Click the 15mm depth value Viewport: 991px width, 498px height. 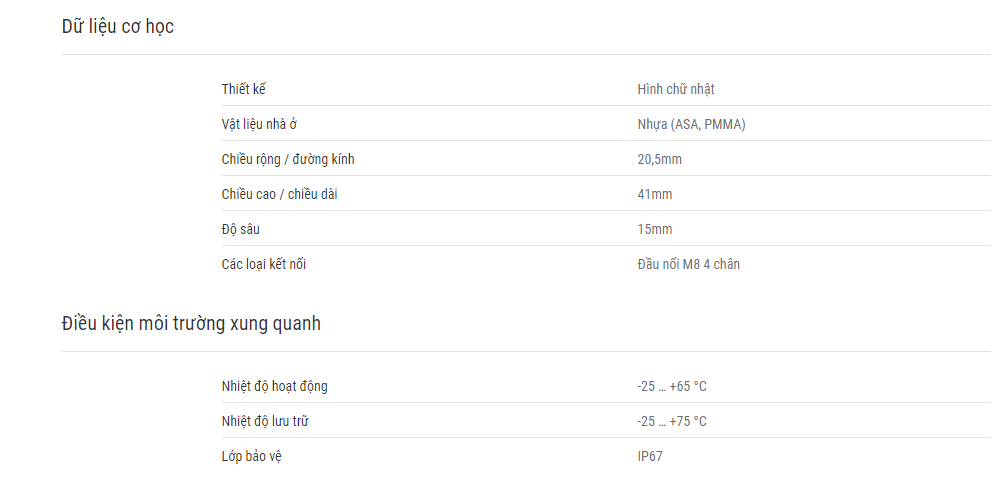coord(655,229)
